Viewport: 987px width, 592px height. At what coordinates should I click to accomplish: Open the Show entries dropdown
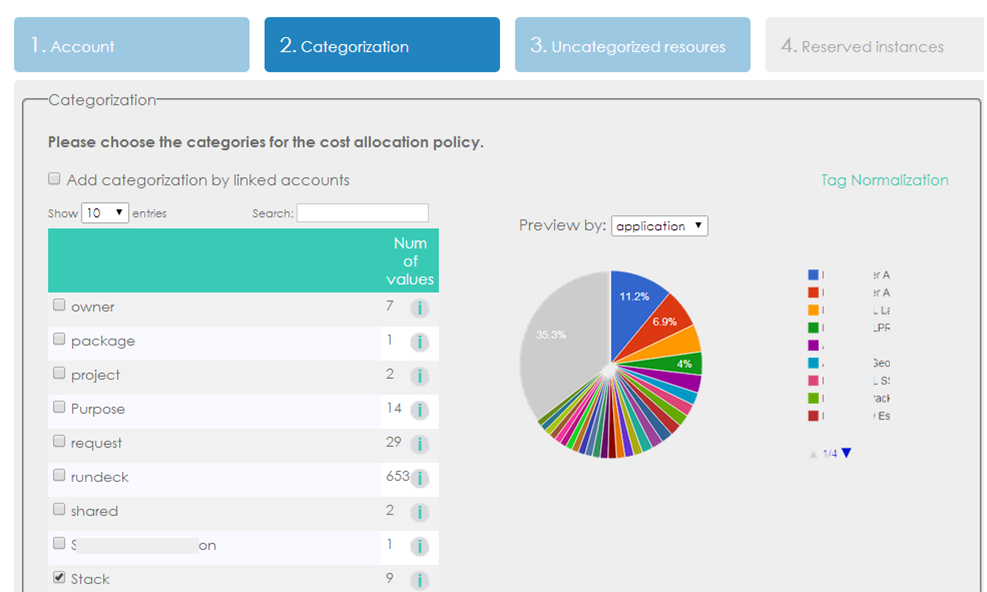pos(105,213)
